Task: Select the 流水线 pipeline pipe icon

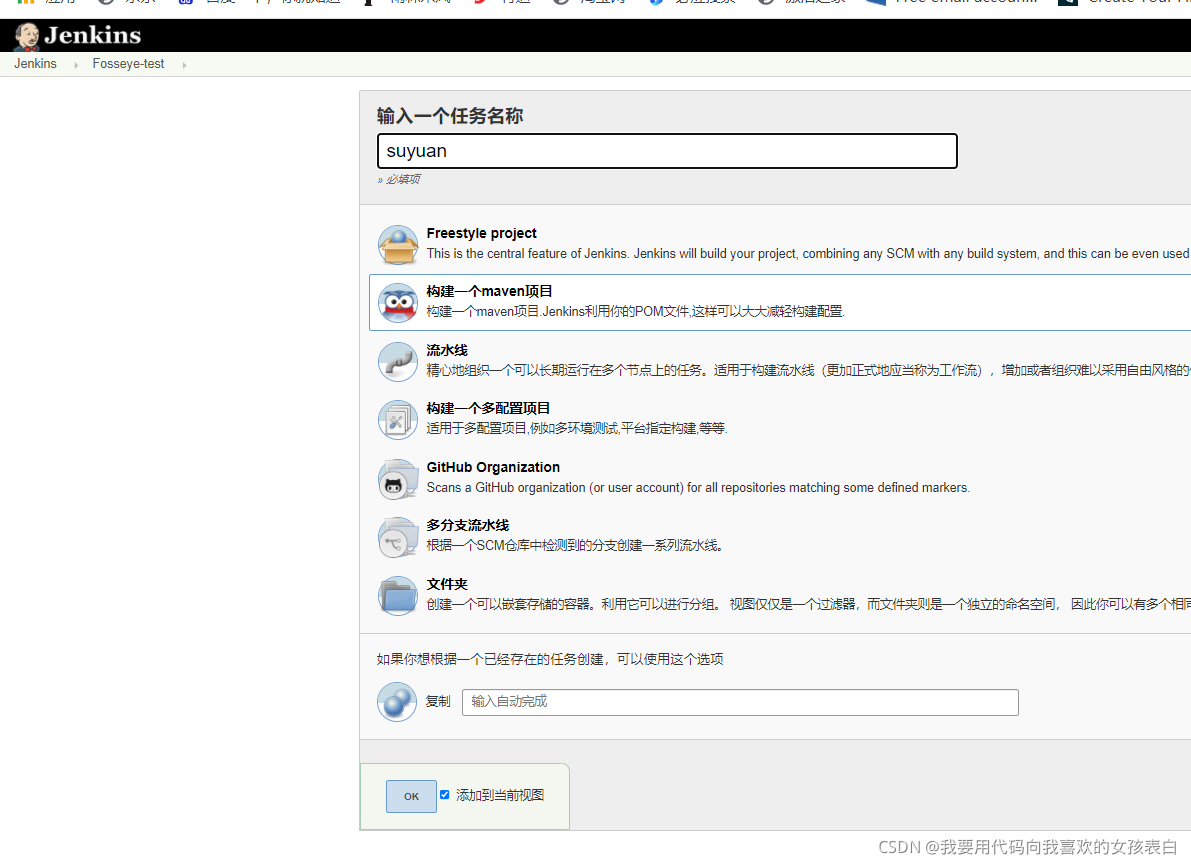Action: (398, 362)
